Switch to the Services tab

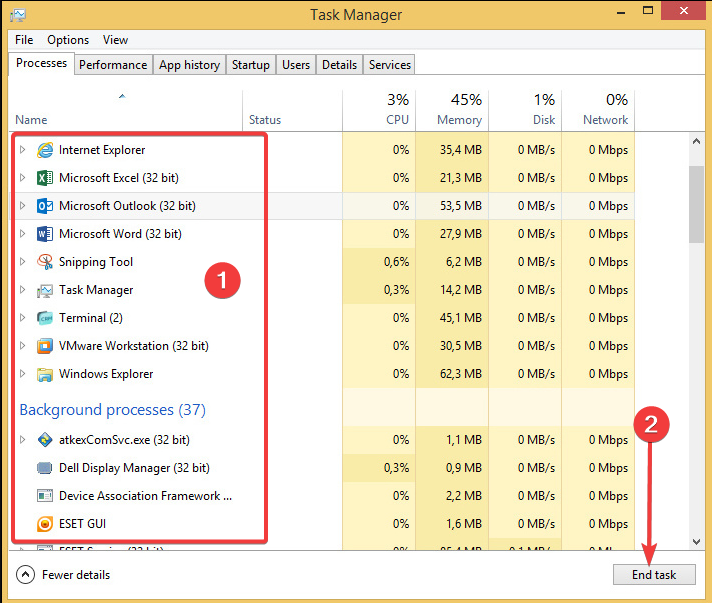click(390, 64)
